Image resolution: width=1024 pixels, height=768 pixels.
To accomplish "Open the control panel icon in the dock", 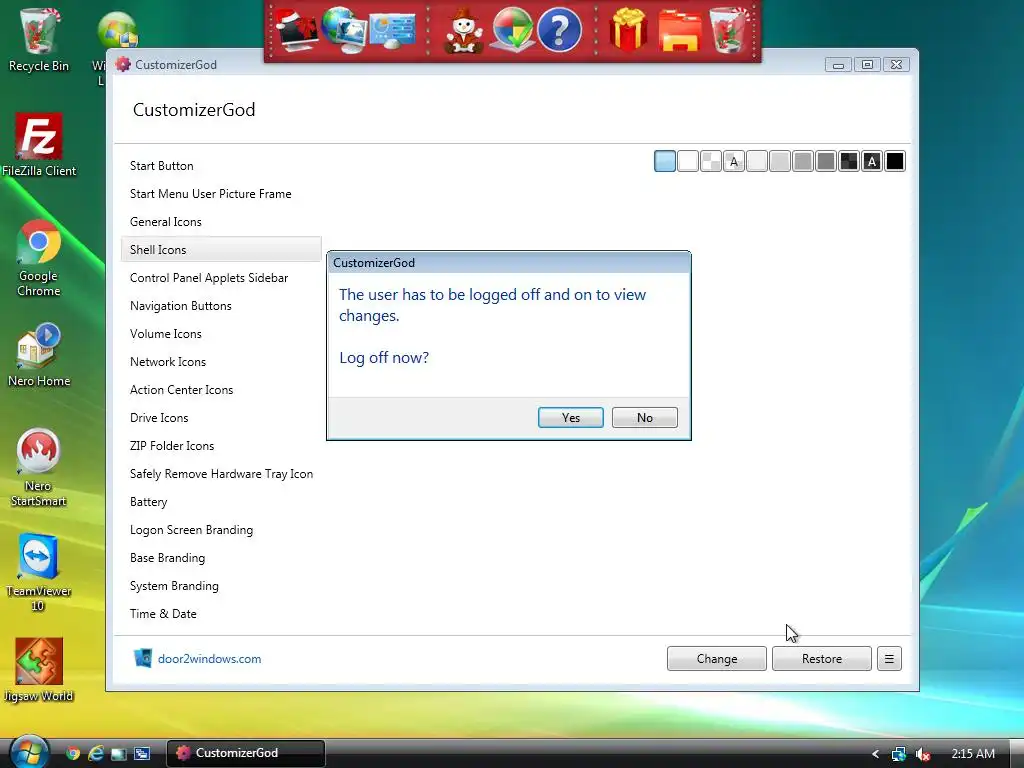I will coord(392,29).
